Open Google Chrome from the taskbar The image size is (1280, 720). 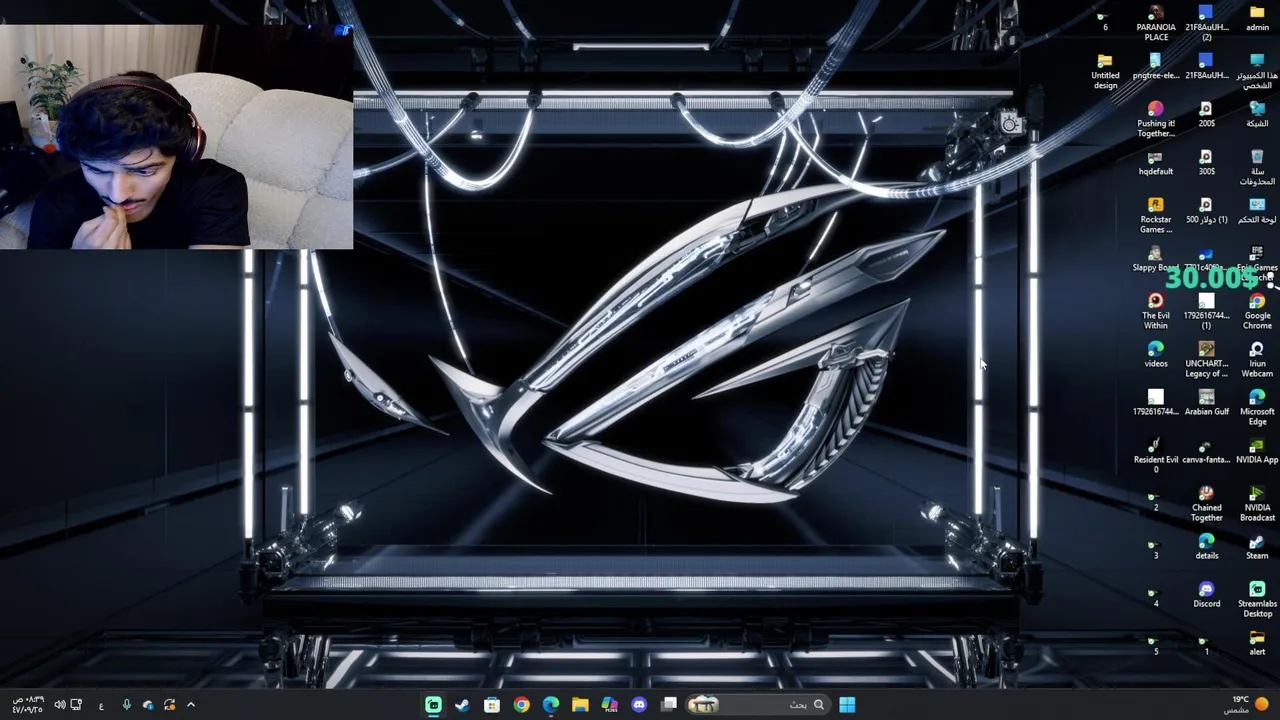pyautogui.click(x=521, y=705)
